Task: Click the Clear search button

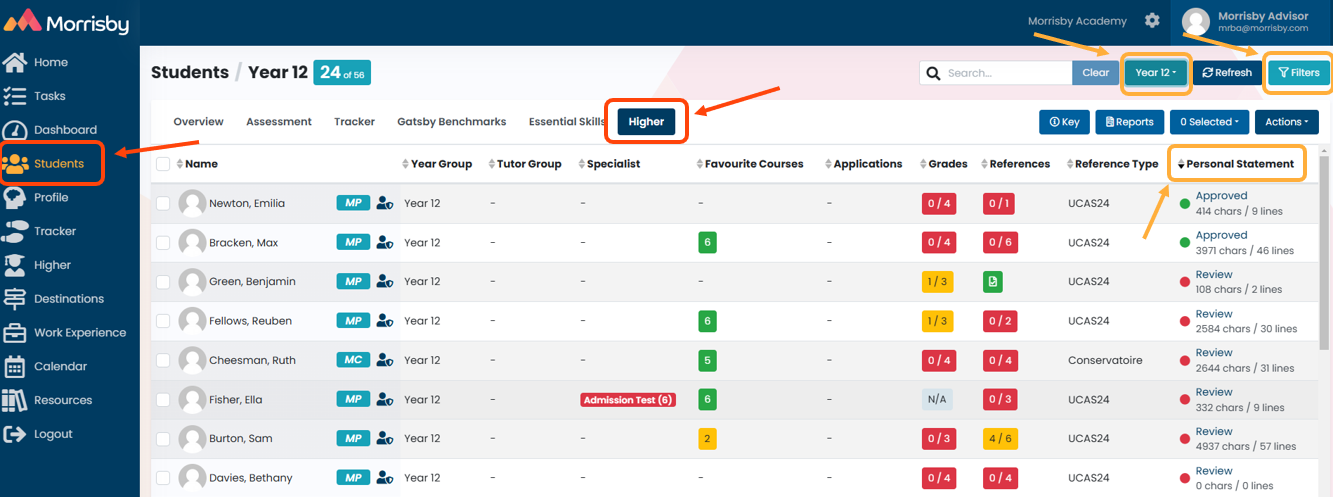Action: [x=1096, y=73]
